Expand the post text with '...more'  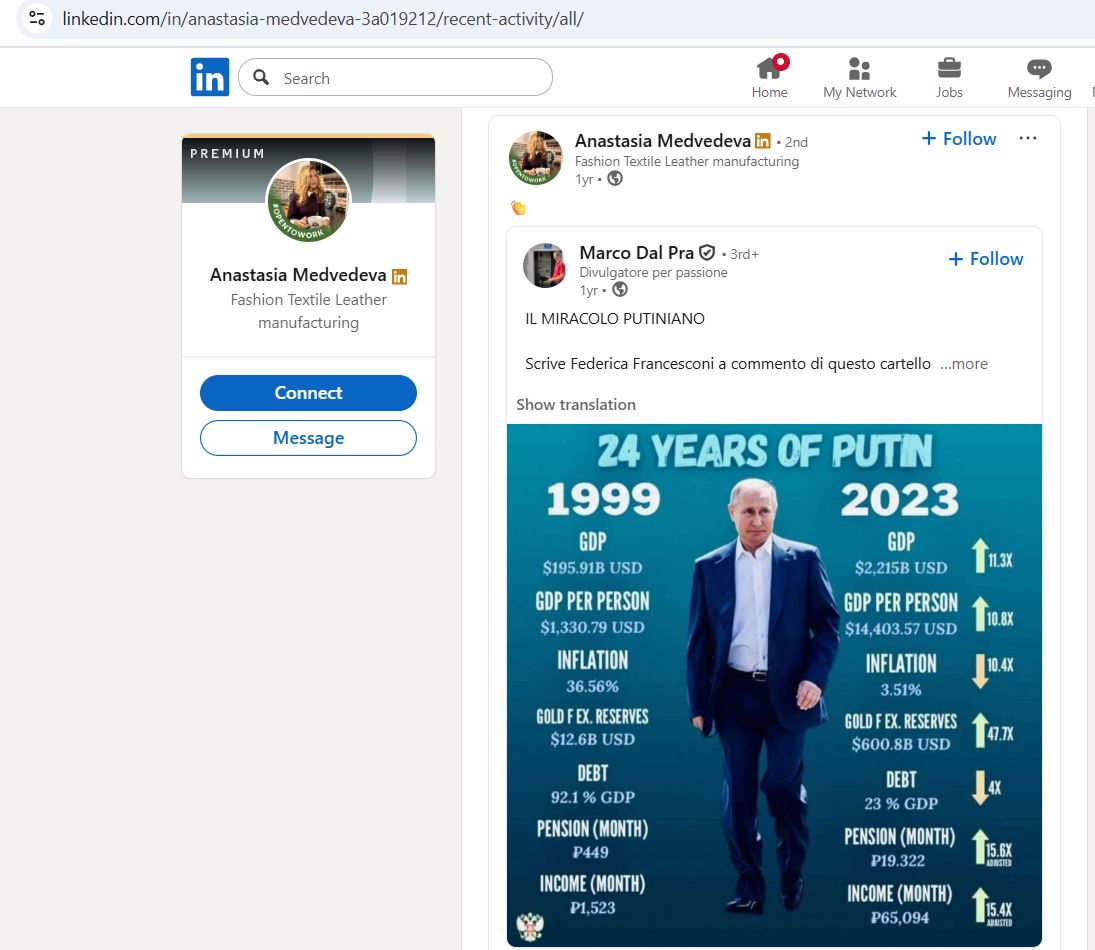pos(963,364)
